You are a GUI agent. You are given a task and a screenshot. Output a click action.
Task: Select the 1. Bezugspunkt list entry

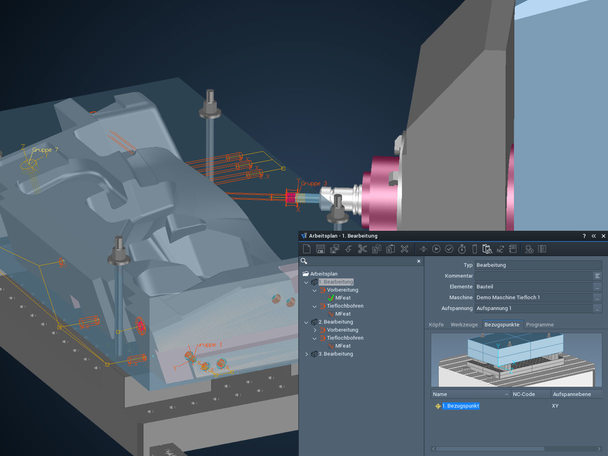point(461,406)
